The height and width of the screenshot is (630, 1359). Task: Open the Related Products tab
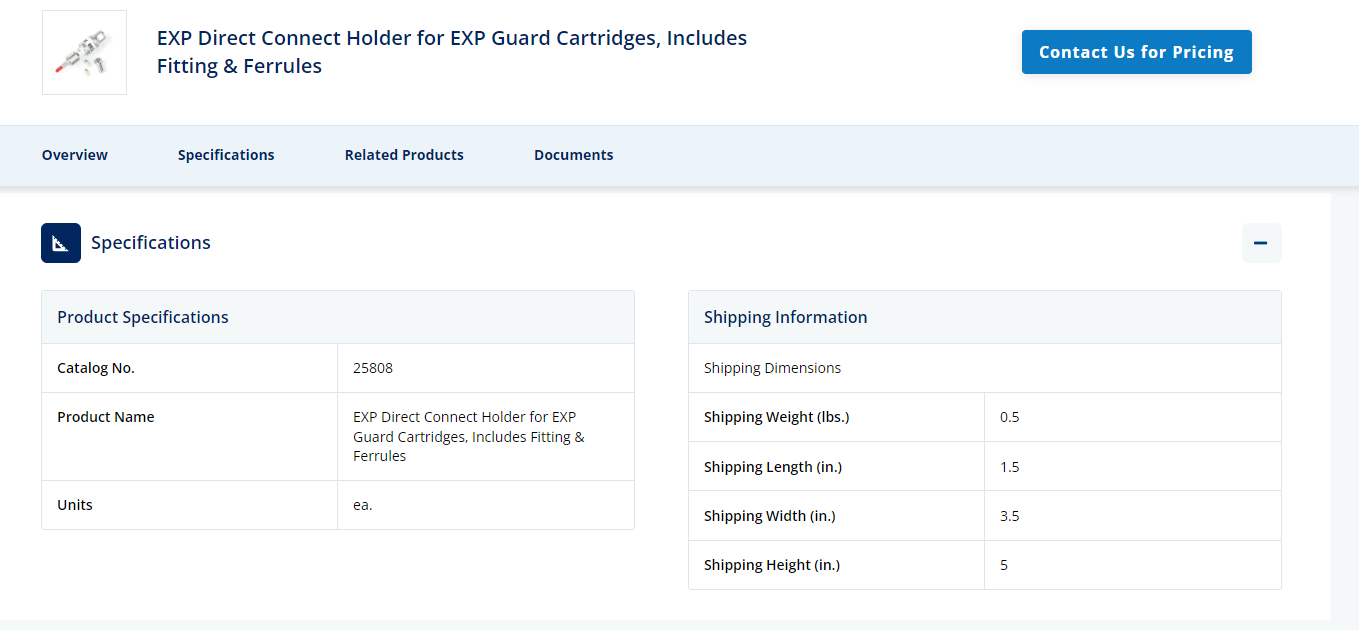coord(404,155)
